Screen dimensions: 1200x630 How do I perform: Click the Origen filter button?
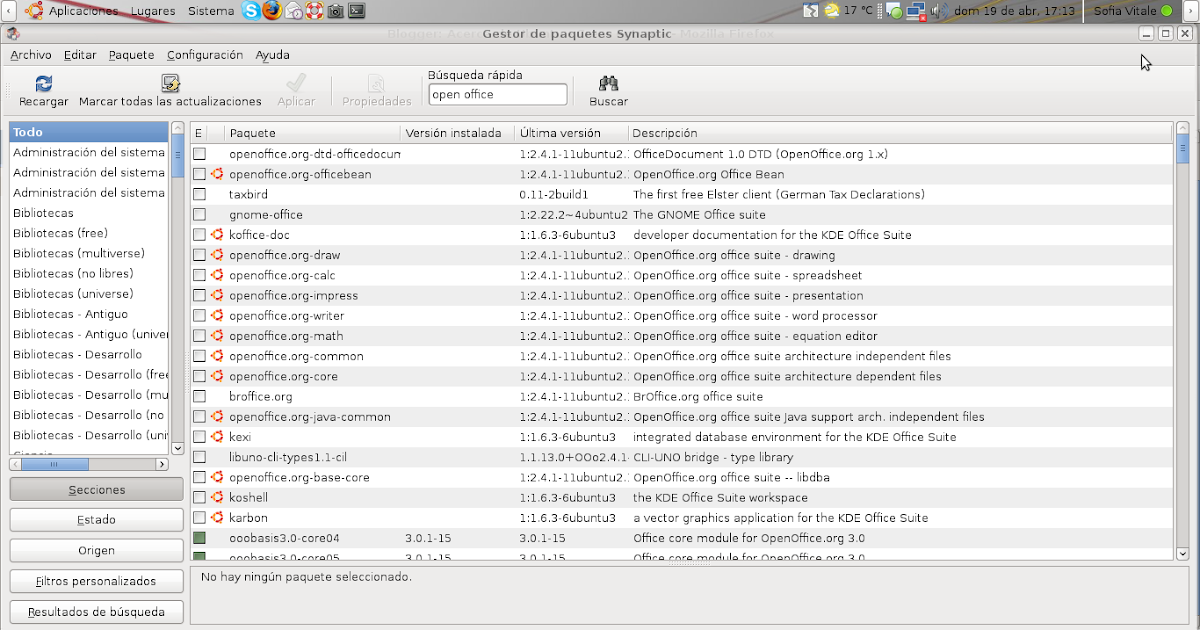tap(96, 550)
